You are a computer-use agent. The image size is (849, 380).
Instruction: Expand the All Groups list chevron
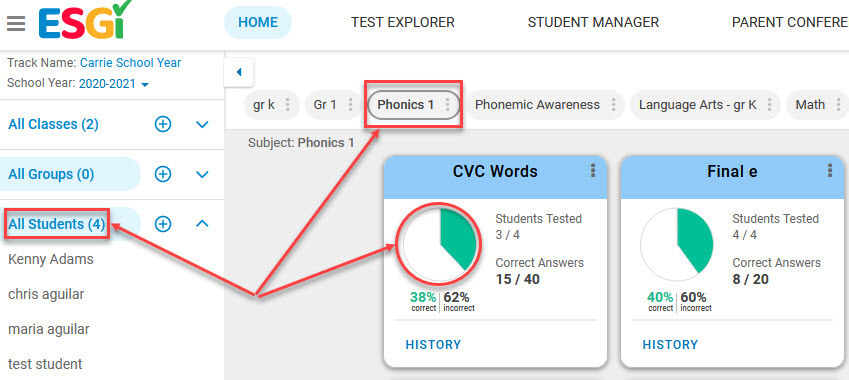click(x=202, y=174)
